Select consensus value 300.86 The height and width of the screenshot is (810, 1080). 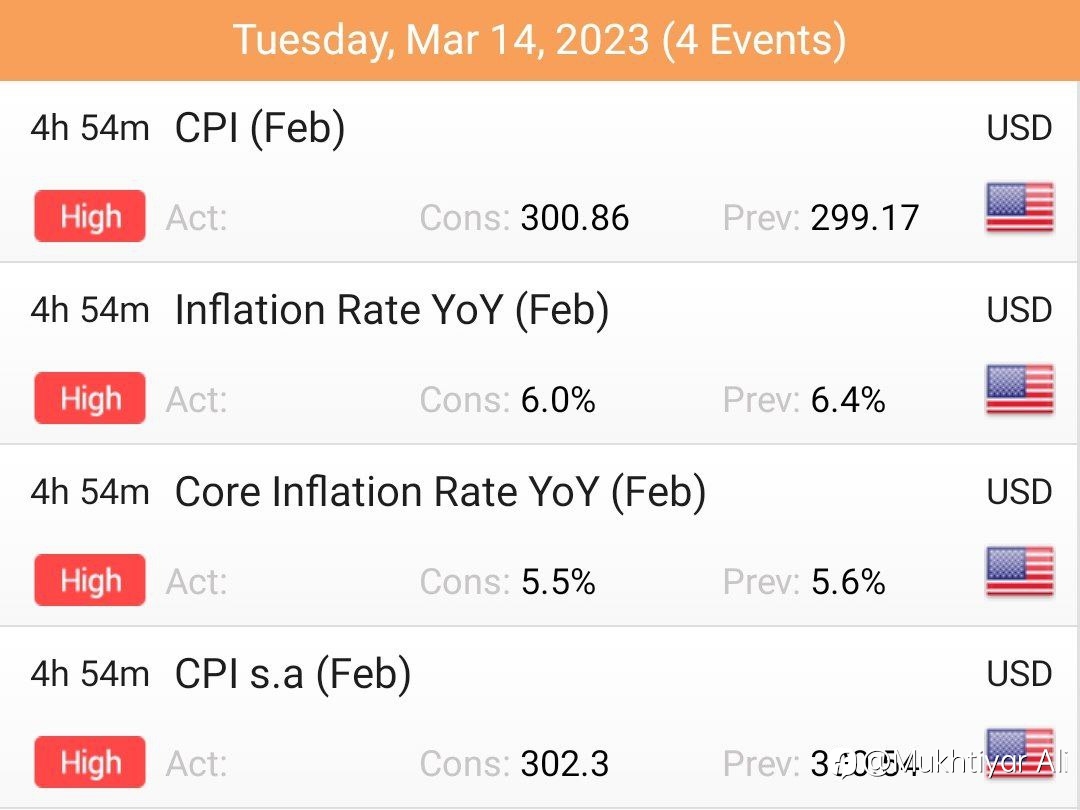pyautogui.click(x=574, y=218)
